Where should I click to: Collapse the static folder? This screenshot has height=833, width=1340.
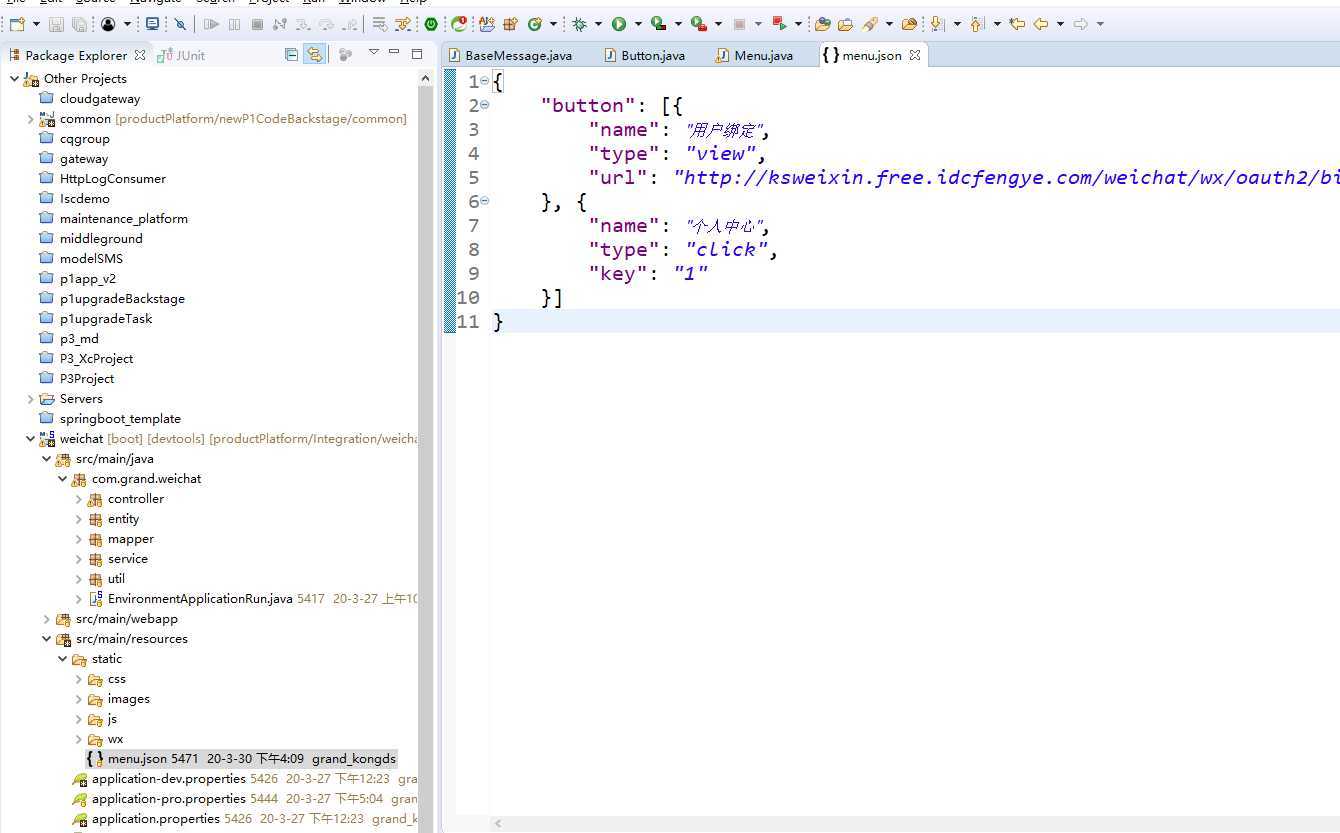(x=63, y=659)
